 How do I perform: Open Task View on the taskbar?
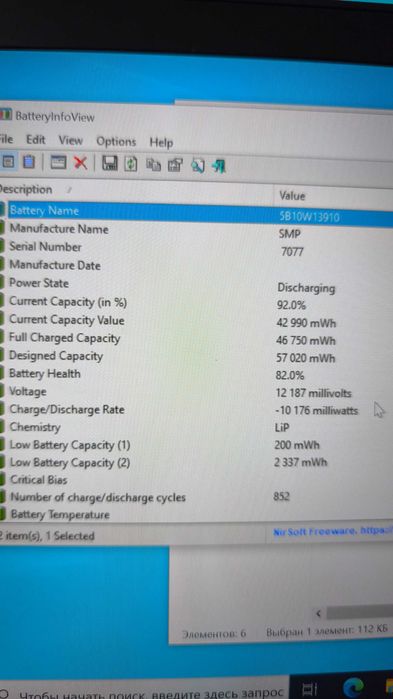pyautogui.click(x=309, y=690)
